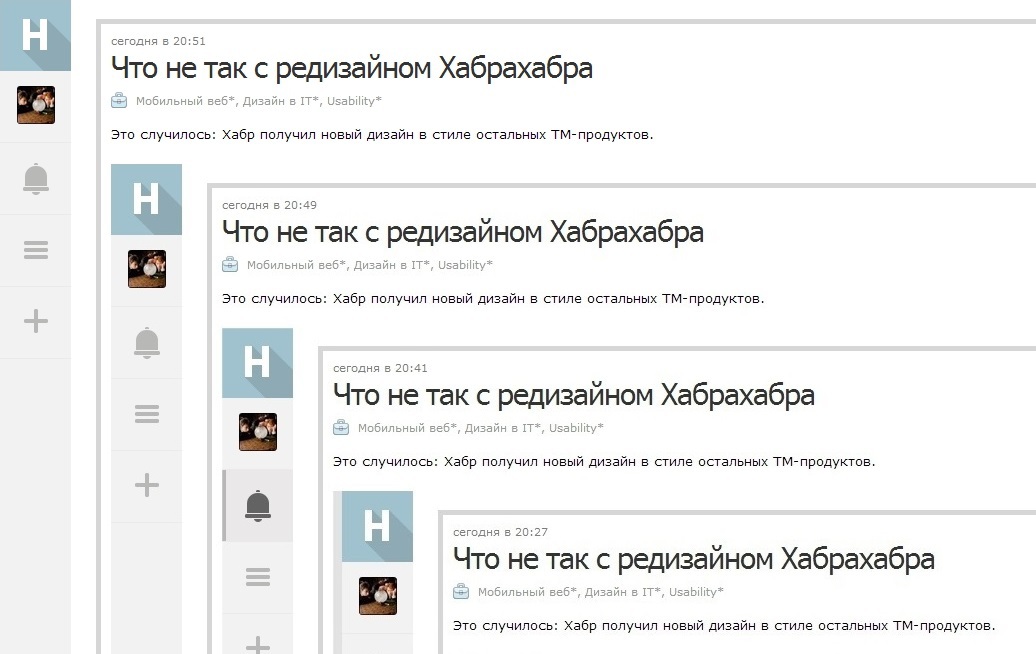The image size is (1036, 654).
Task: Open 'Usability*' hub in the 20:41 post
Action: point(576,428)
